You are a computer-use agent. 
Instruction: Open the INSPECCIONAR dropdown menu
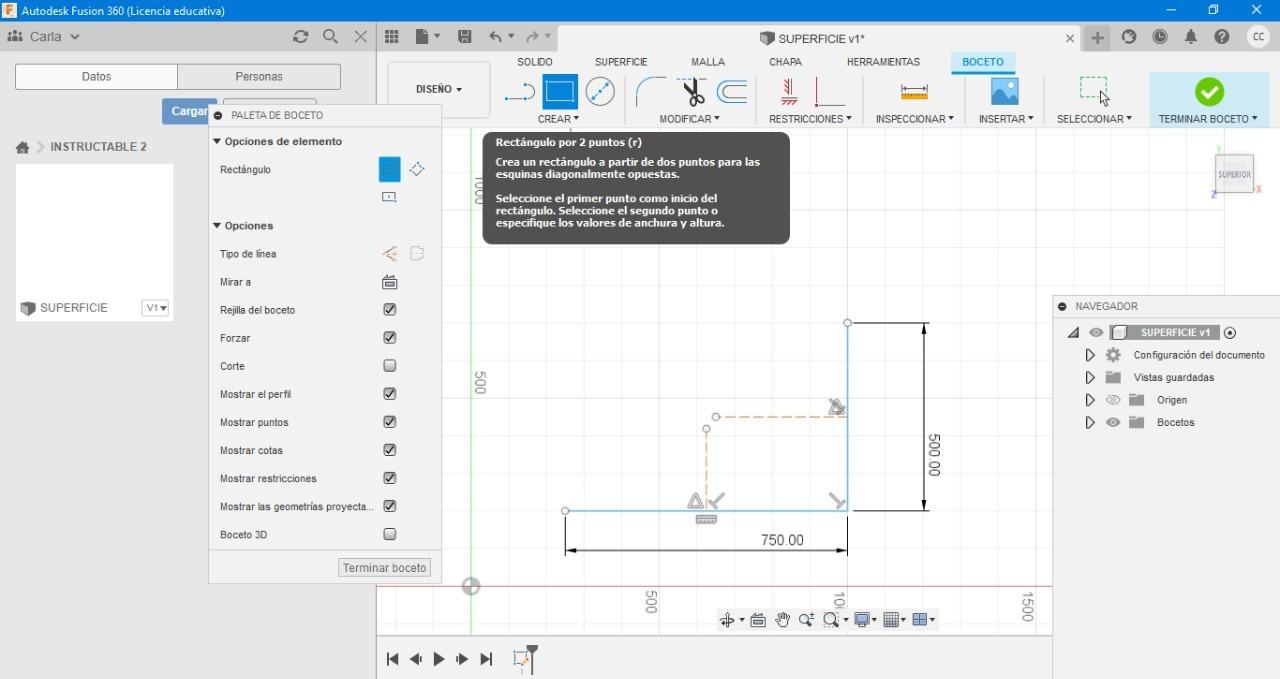[914, 119]
